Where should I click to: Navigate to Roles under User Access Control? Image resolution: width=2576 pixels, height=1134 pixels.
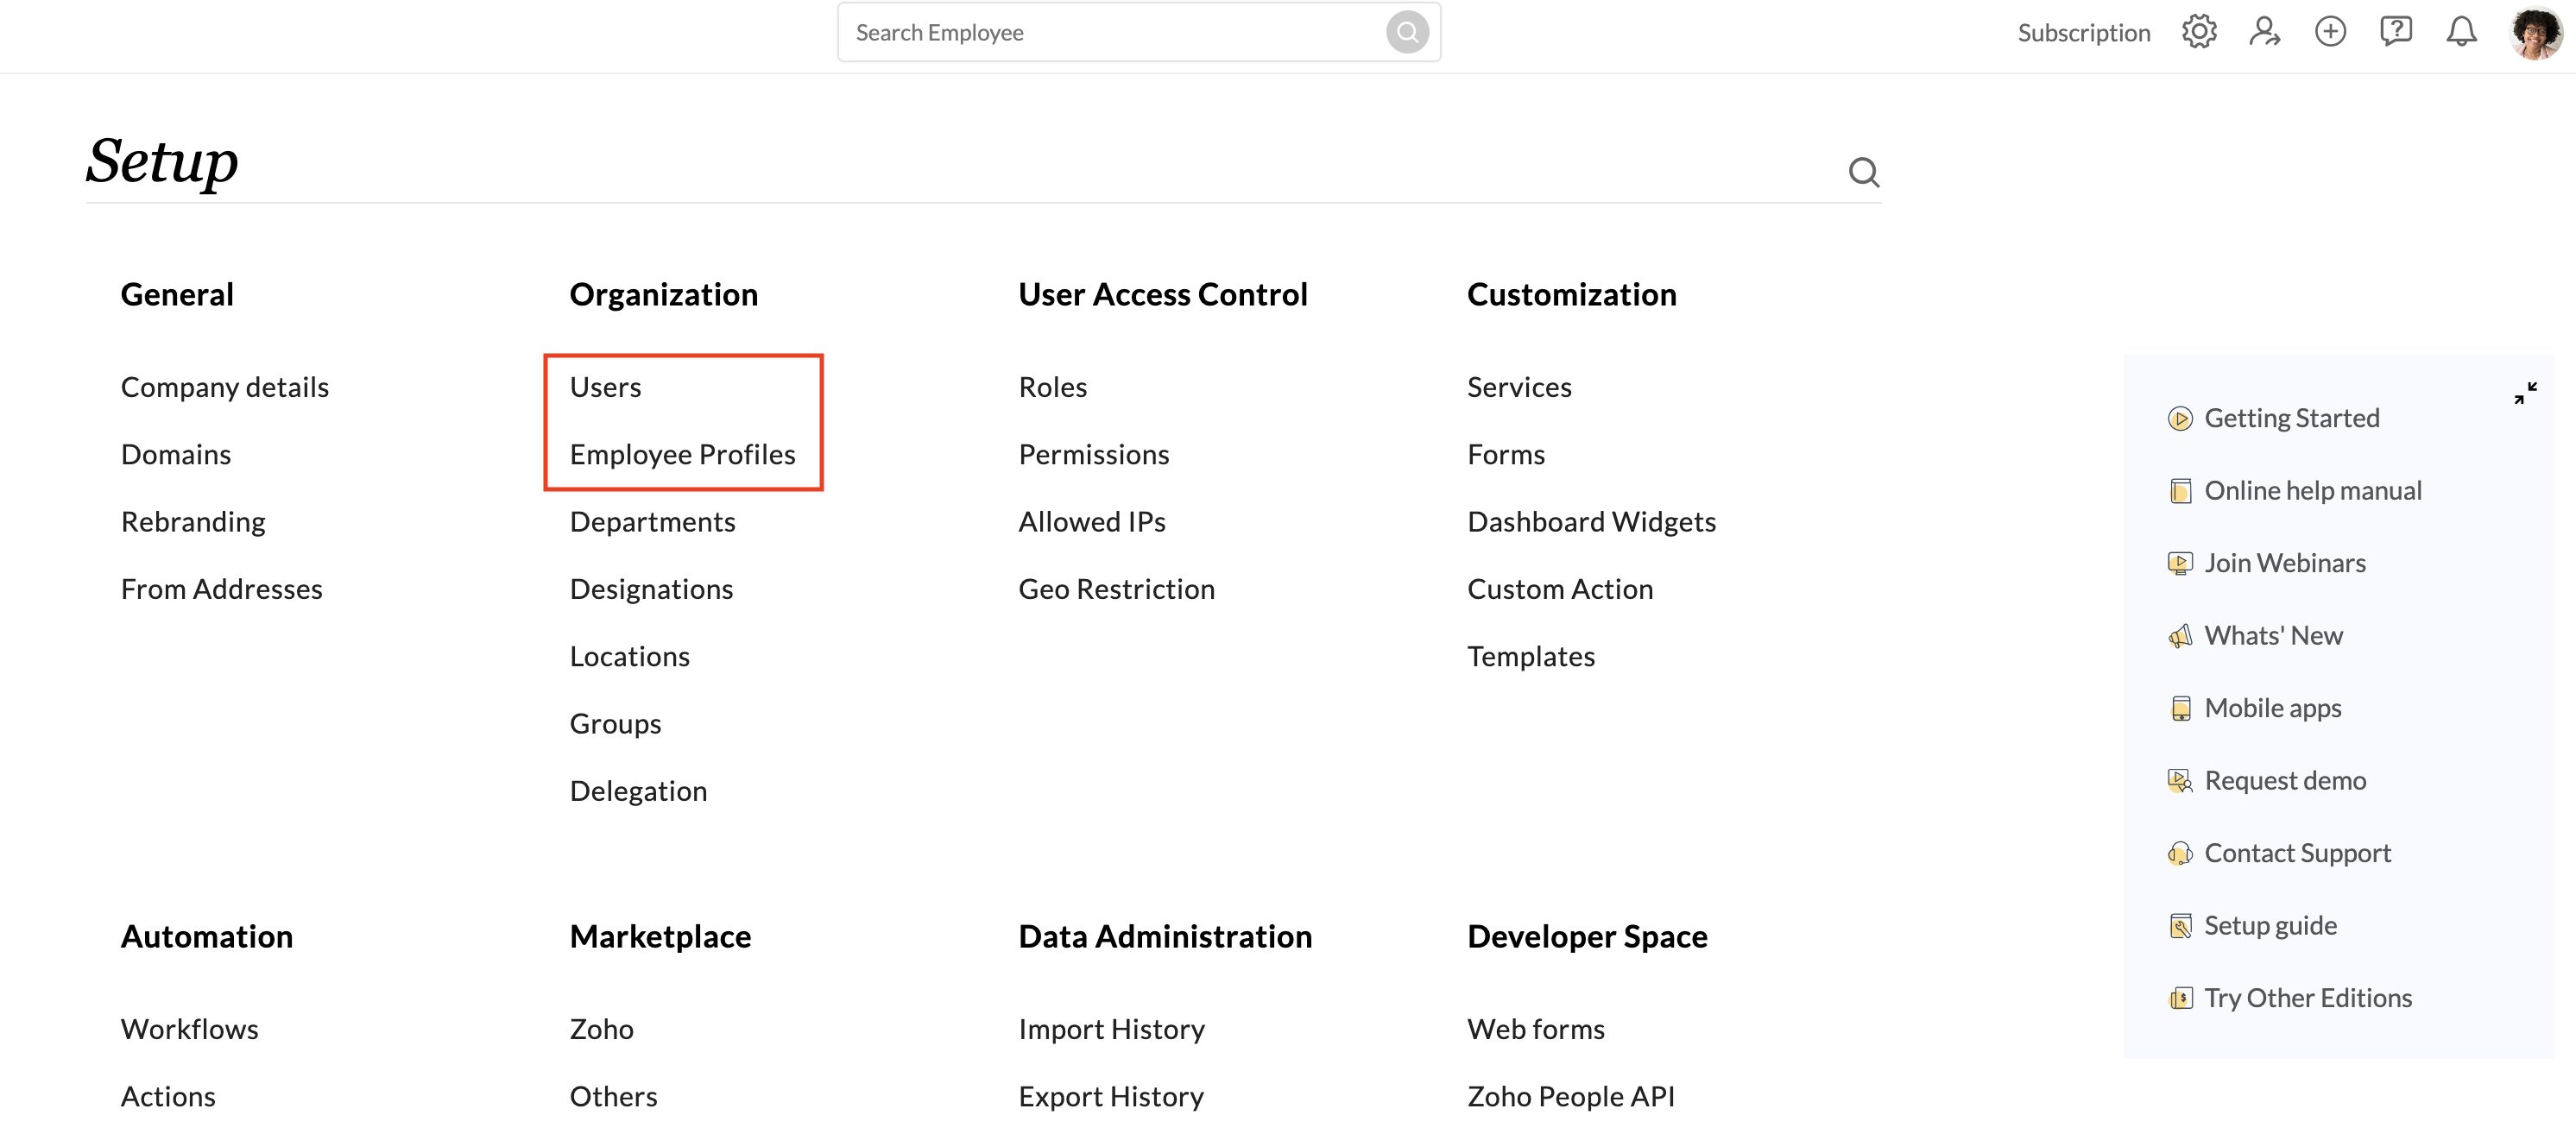(1051, 387)
